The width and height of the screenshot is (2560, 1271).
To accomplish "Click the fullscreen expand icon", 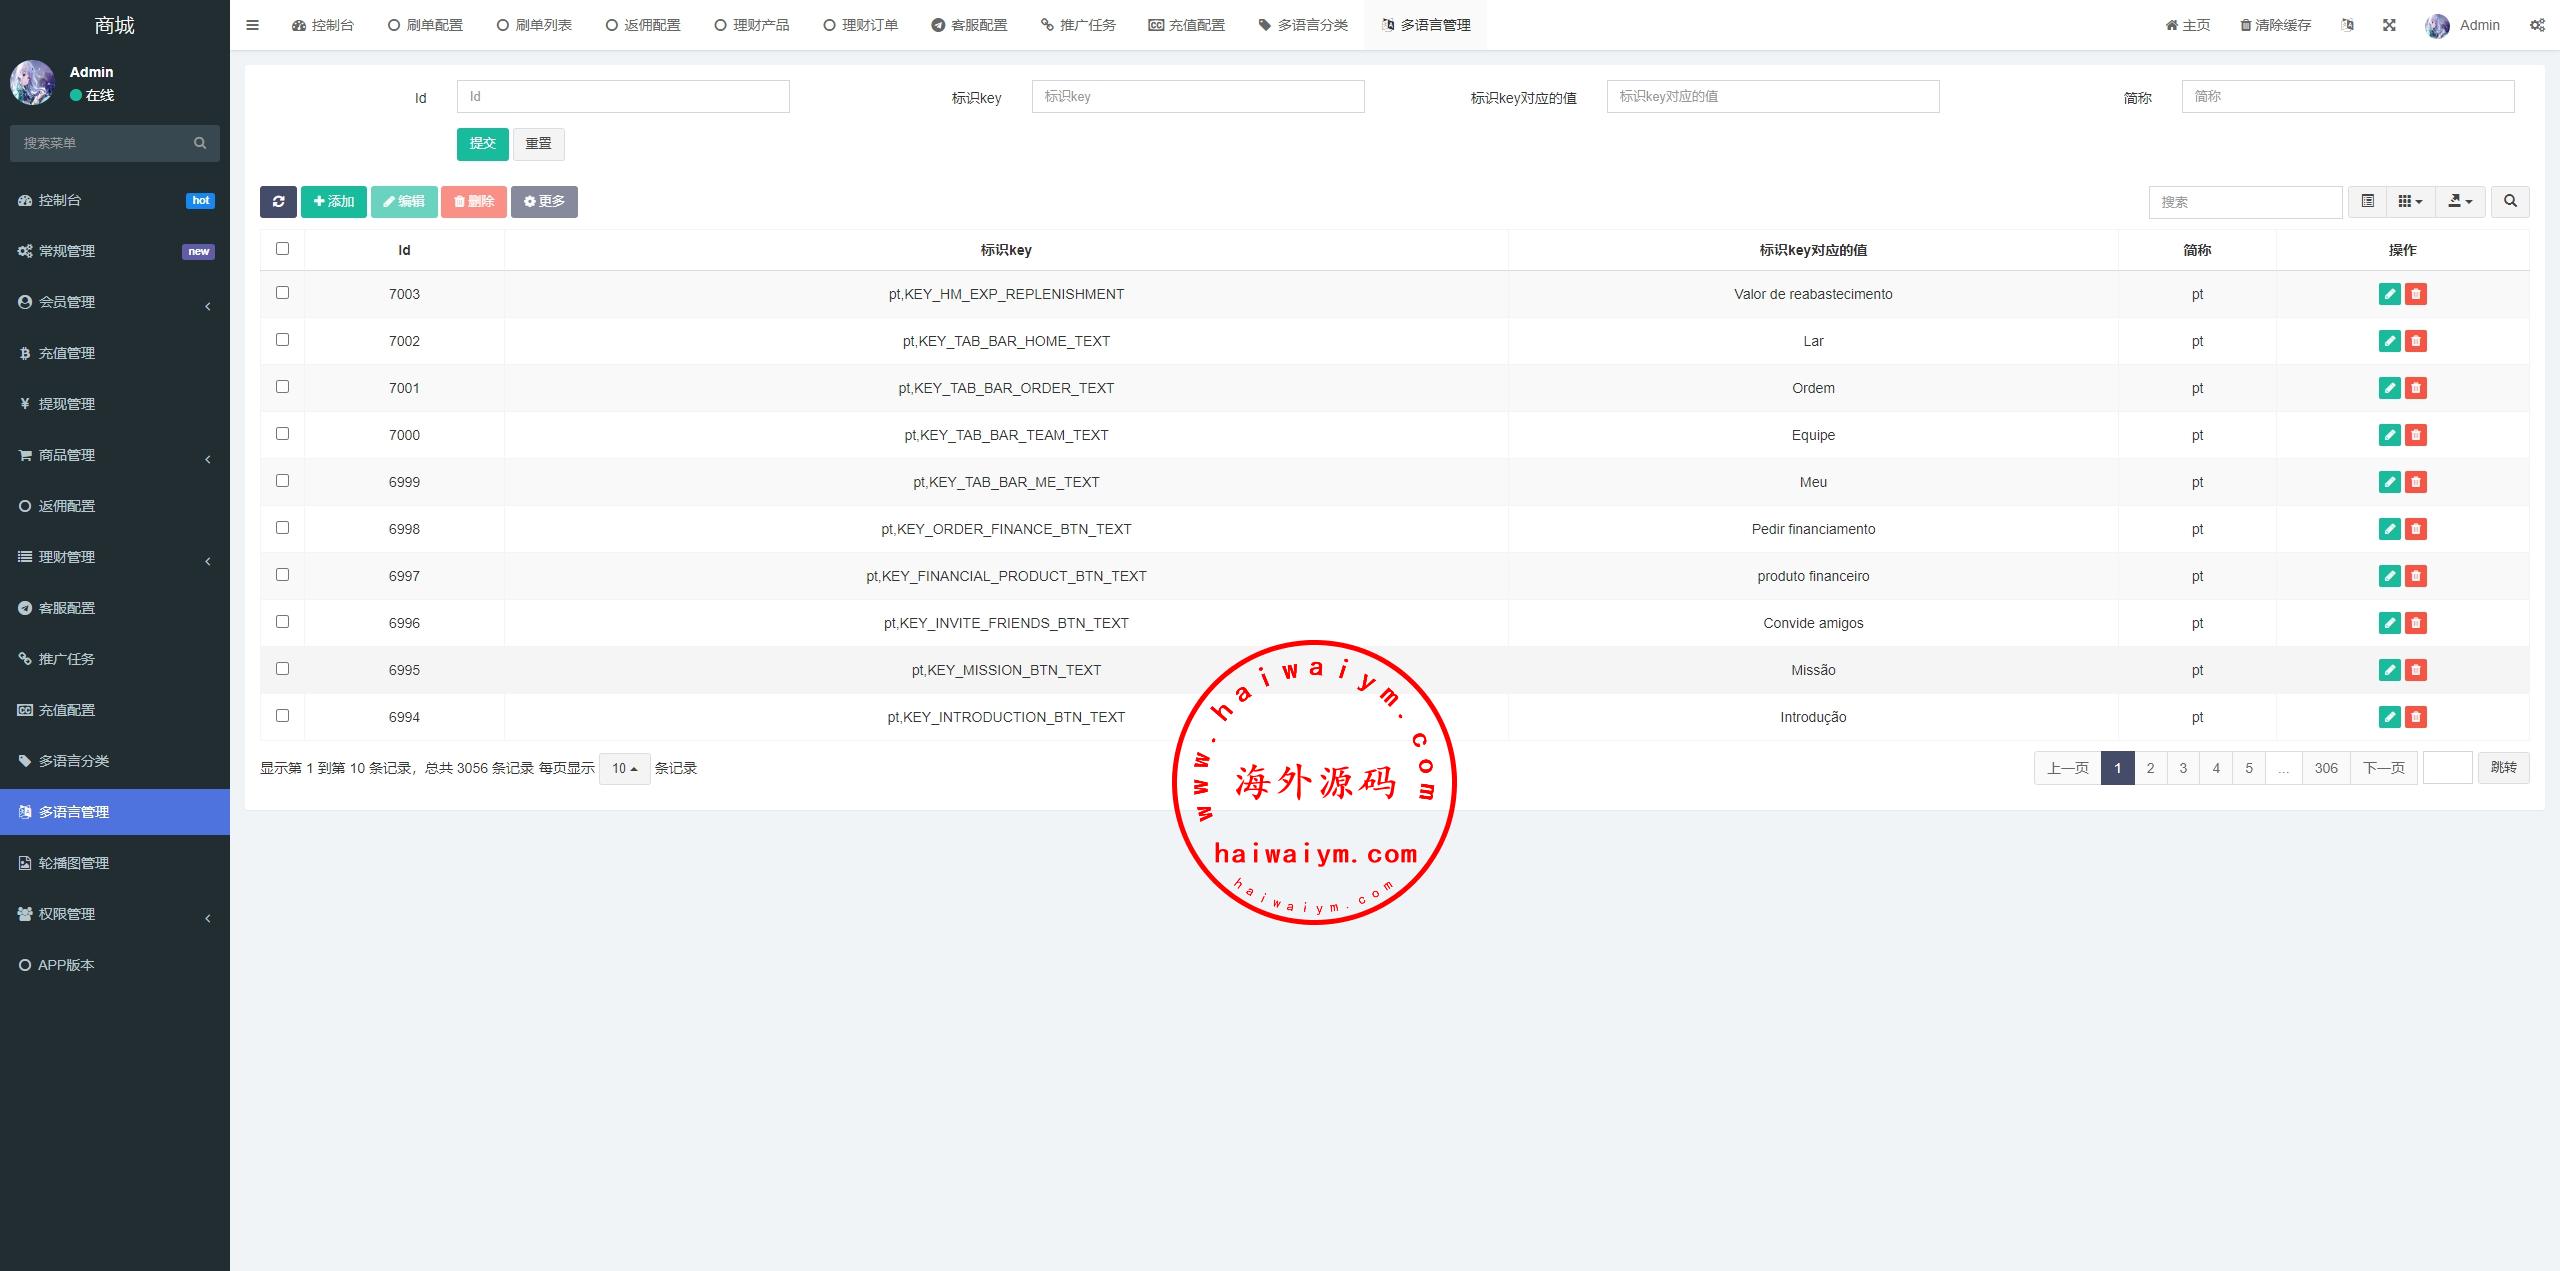I will pyautogui.click(x=2389, y=25).
